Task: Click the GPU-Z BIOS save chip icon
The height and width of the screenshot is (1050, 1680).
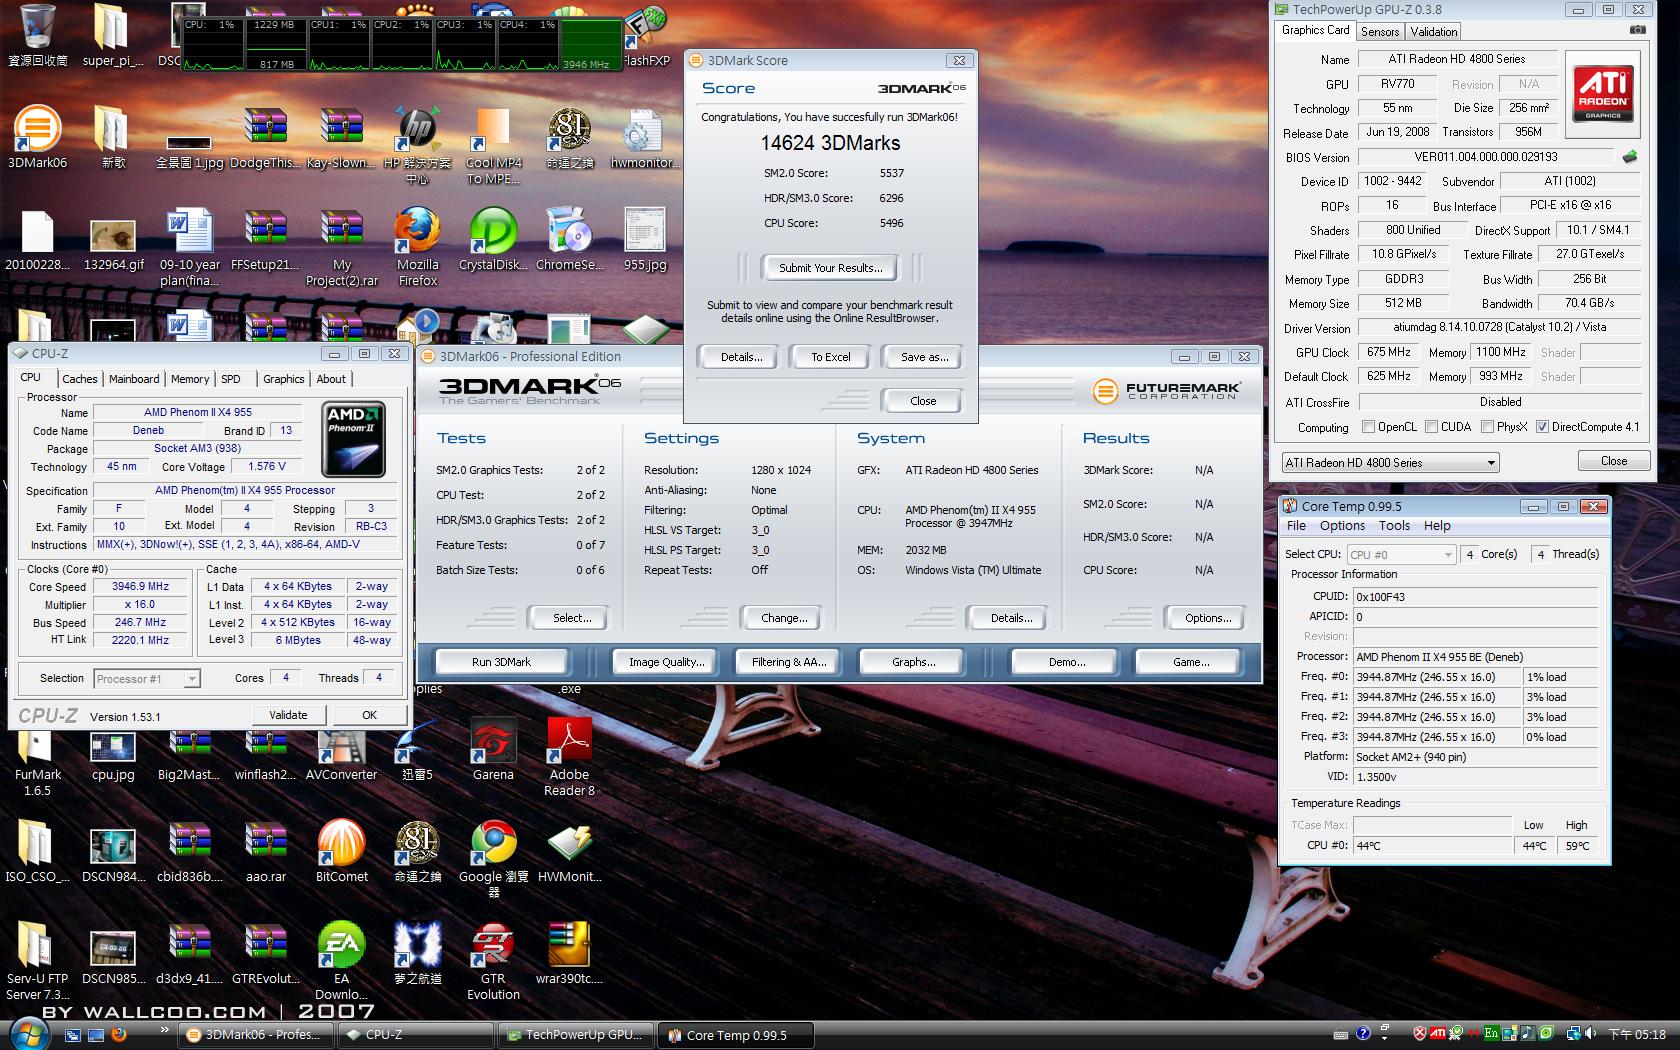Action: 1630,157
